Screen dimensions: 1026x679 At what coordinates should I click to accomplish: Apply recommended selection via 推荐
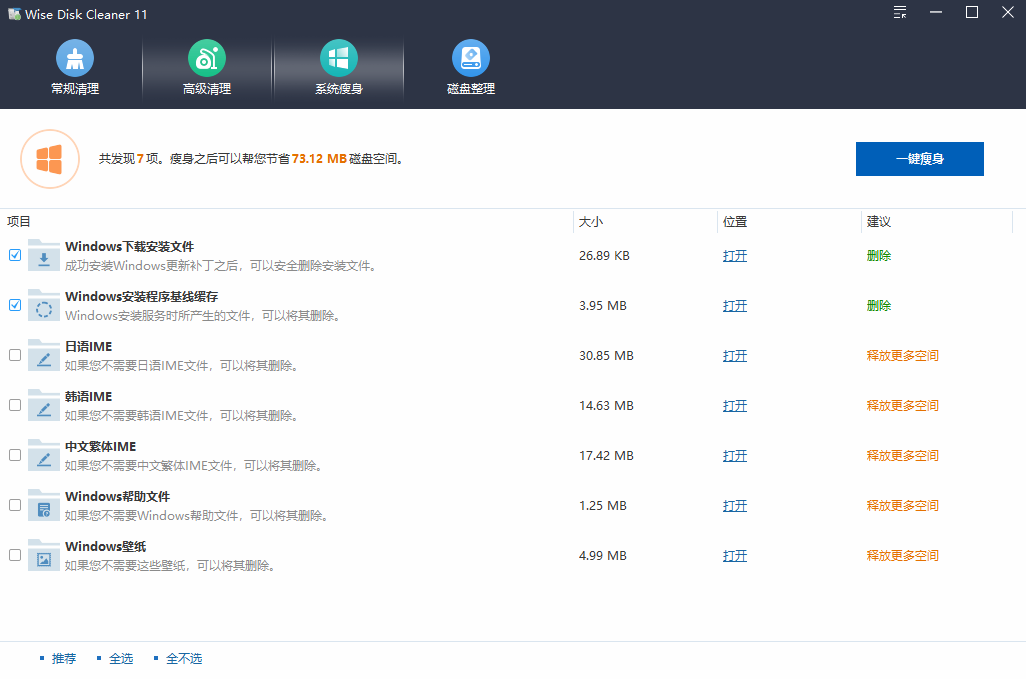pyautogui.click(x=64, y=658)
